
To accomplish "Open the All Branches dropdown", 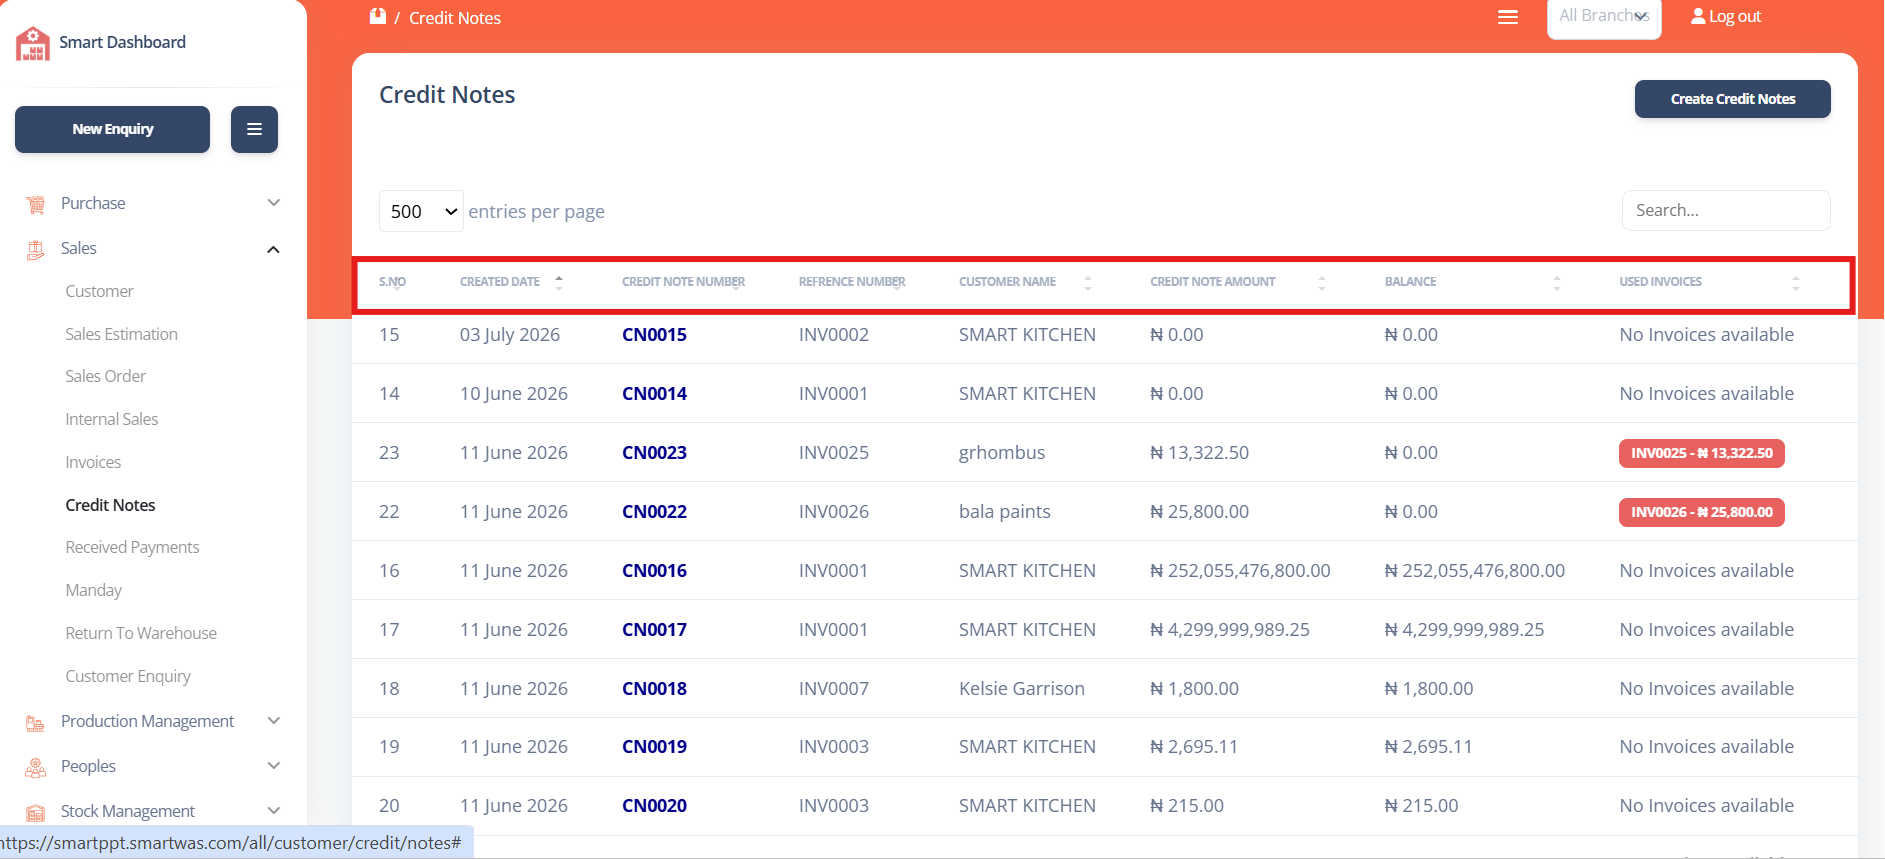I will (x=1604, y=17).
